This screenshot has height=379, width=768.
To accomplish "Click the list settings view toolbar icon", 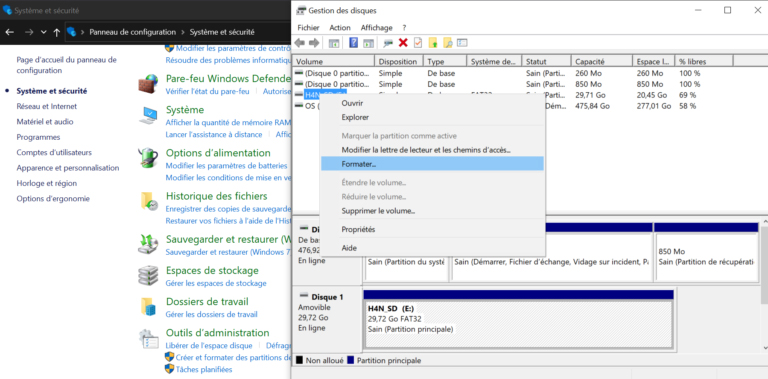I will coord(462,43).
